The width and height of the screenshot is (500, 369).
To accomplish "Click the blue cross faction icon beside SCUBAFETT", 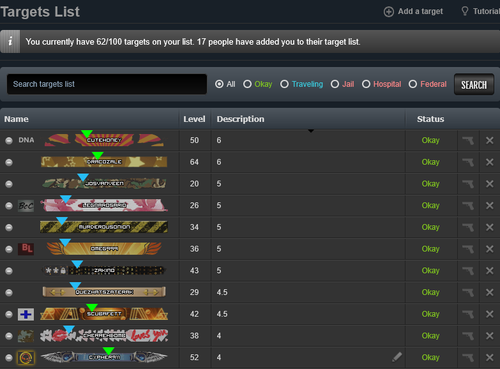I will (26, 314).
